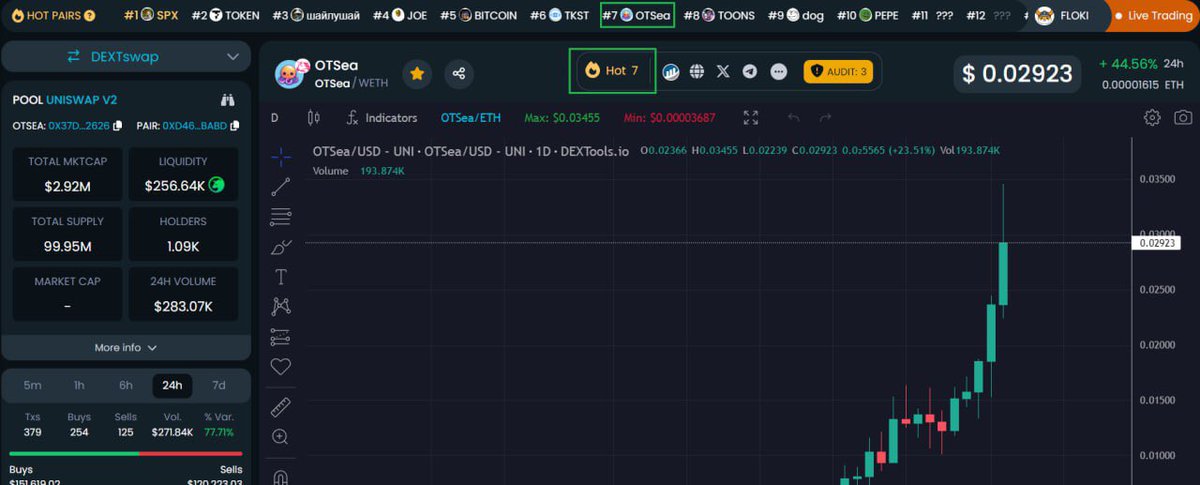Expand the DEXTswap panel
The height and width of the screenshot is (485, 1200).
click(x=126, y=57)
